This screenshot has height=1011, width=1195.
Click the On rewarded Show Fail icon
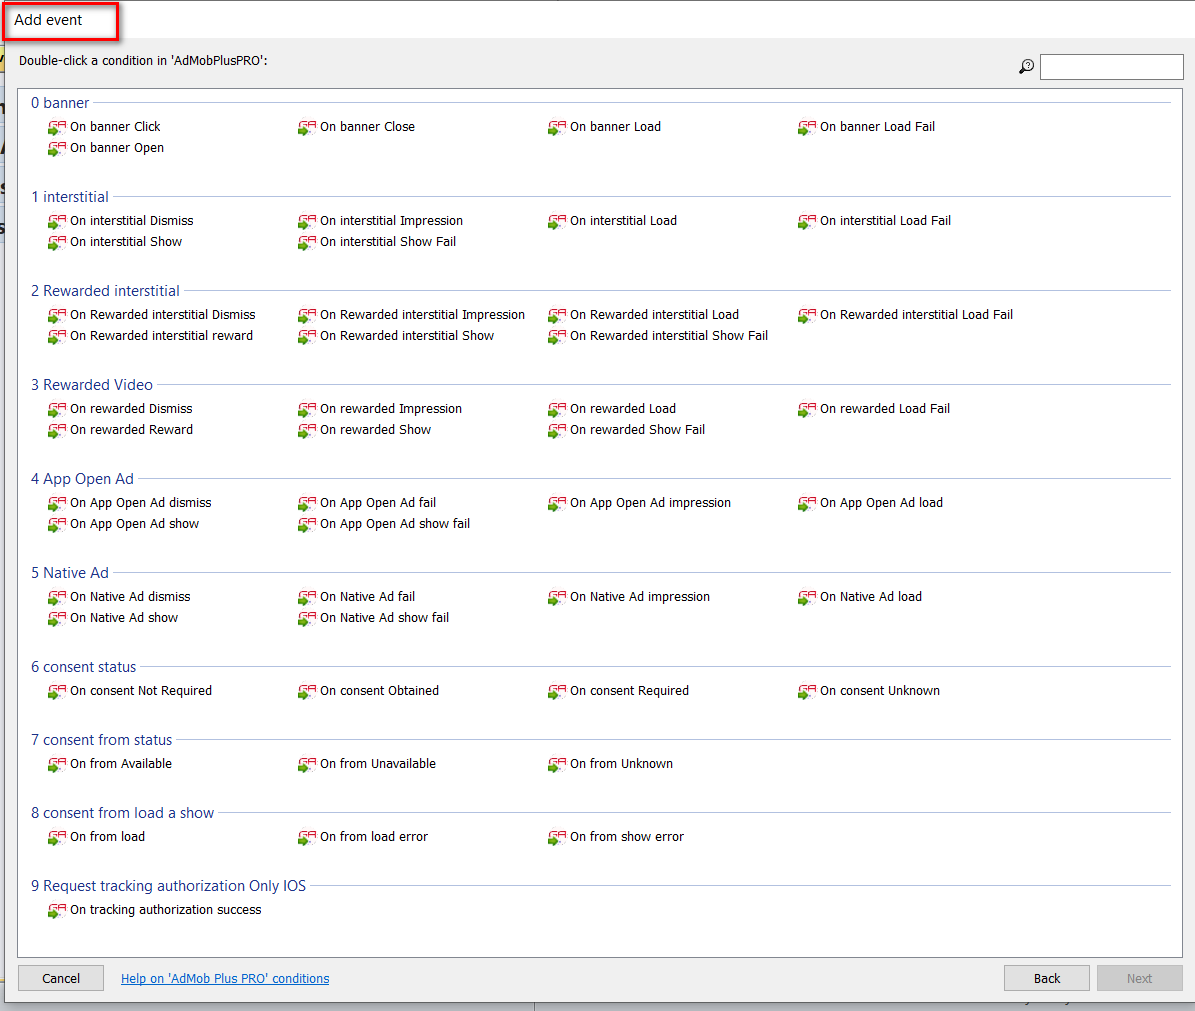(x=557, y=431)
